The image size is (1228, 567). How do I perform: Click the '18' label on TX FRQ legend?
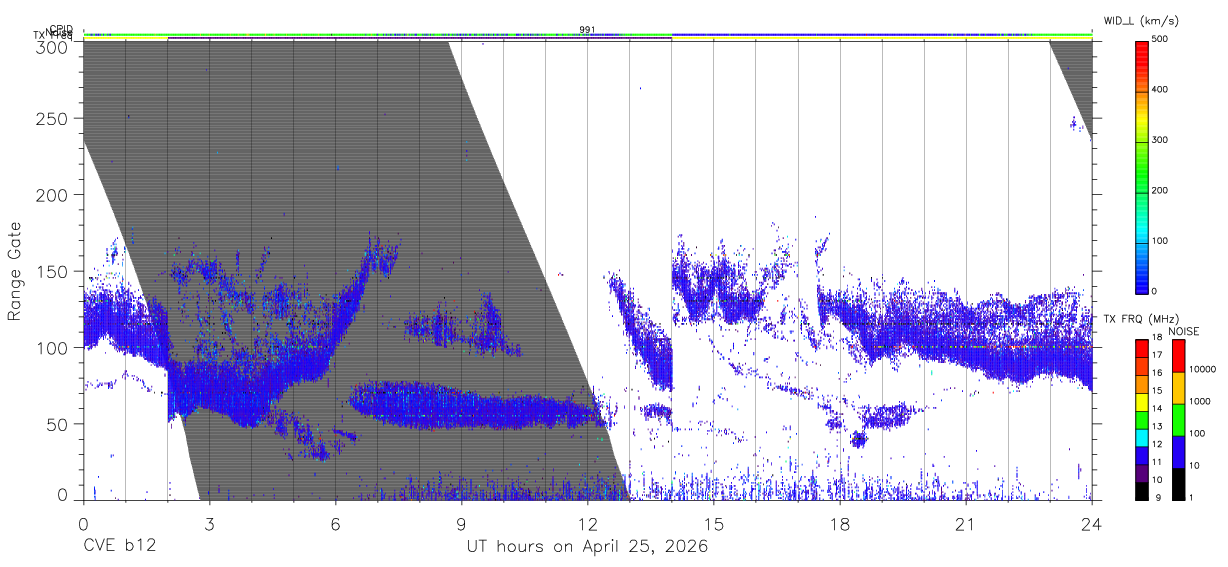[x=1157, y=338]
